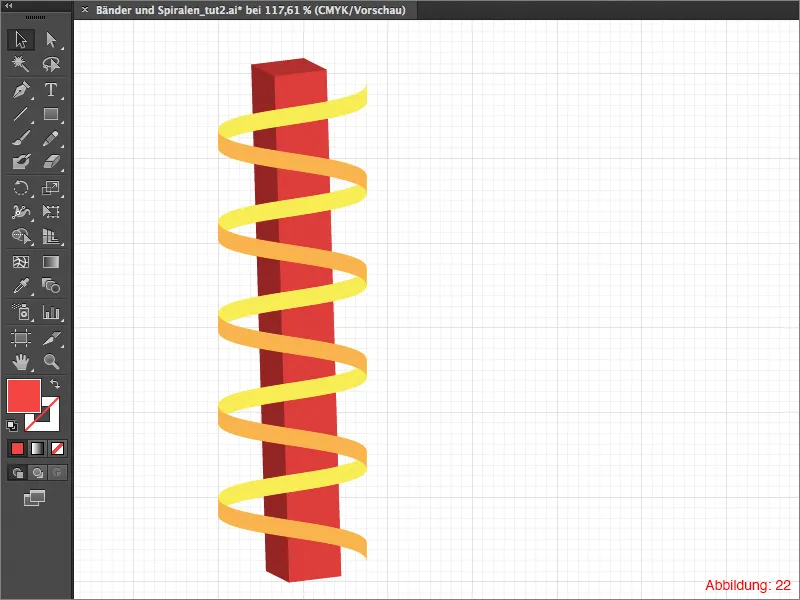Activate the Hand tool
The height and width of the screenshot is (600, 800).
click(x=20, y=362)
